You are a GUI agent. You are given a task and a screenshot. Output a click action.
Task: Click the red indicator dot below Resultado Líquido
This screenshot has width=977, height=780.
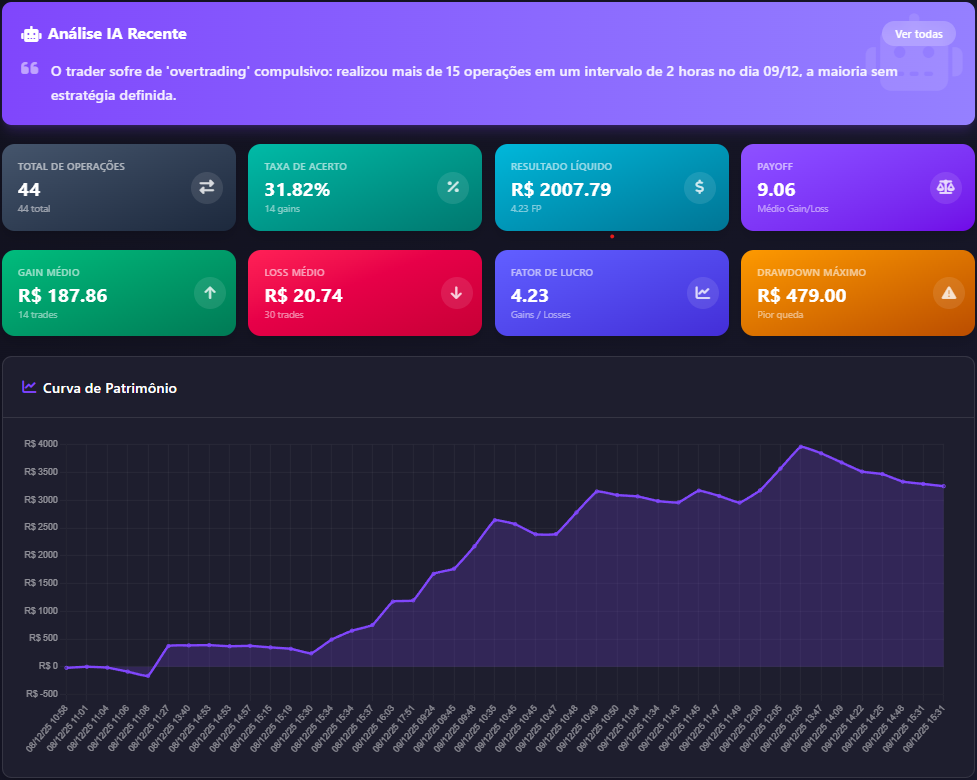[611, 237]
